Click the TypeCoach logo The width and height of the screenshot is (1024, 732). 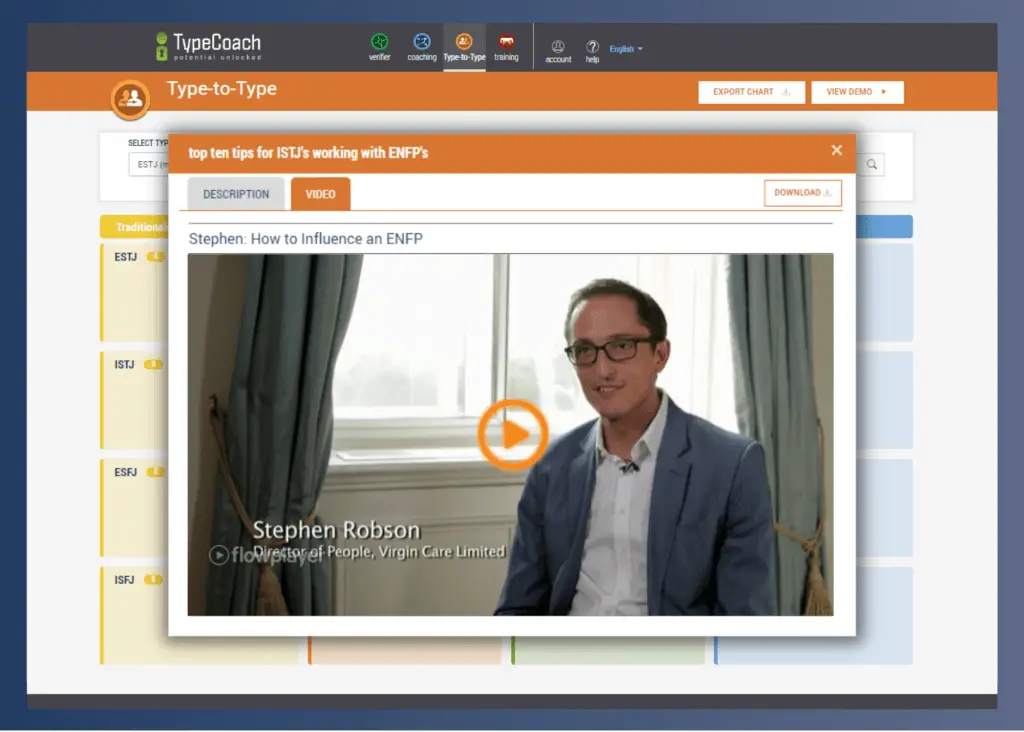[x=208, y=46]
